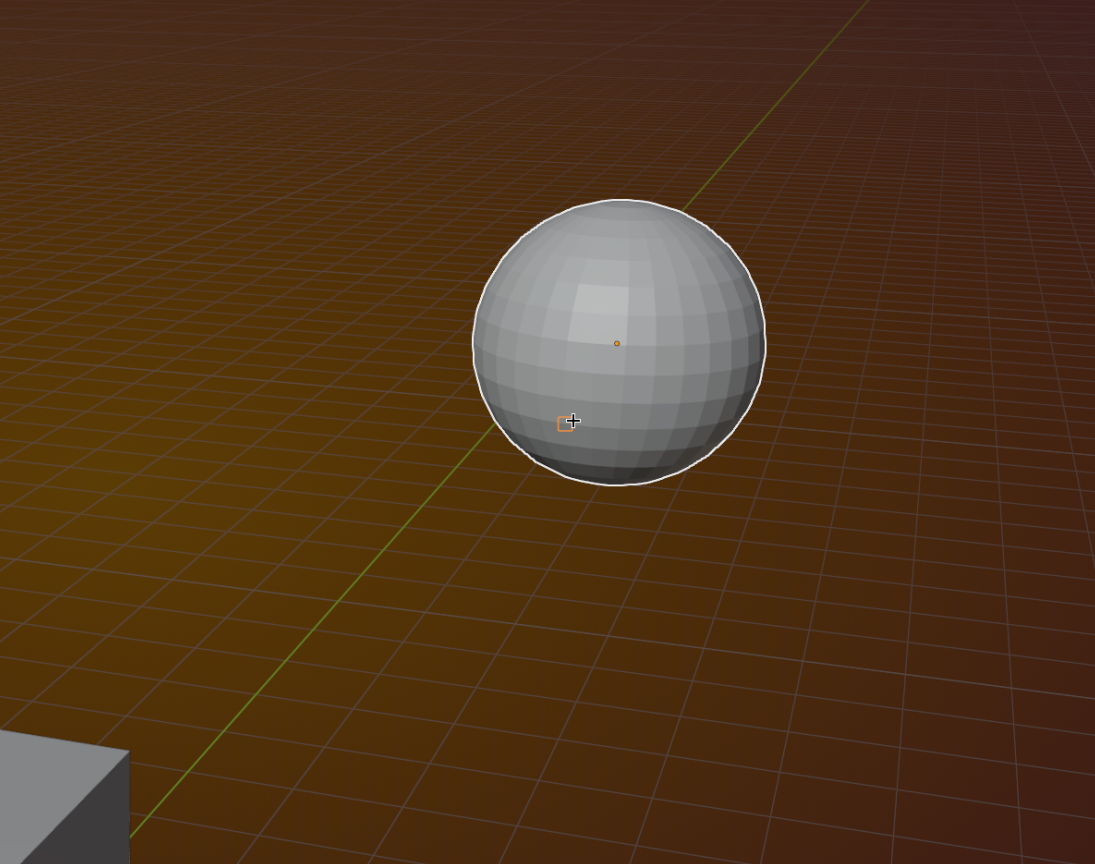Select the gray UV sphere object
The image size is (1095, 864).
coord(619,342)
